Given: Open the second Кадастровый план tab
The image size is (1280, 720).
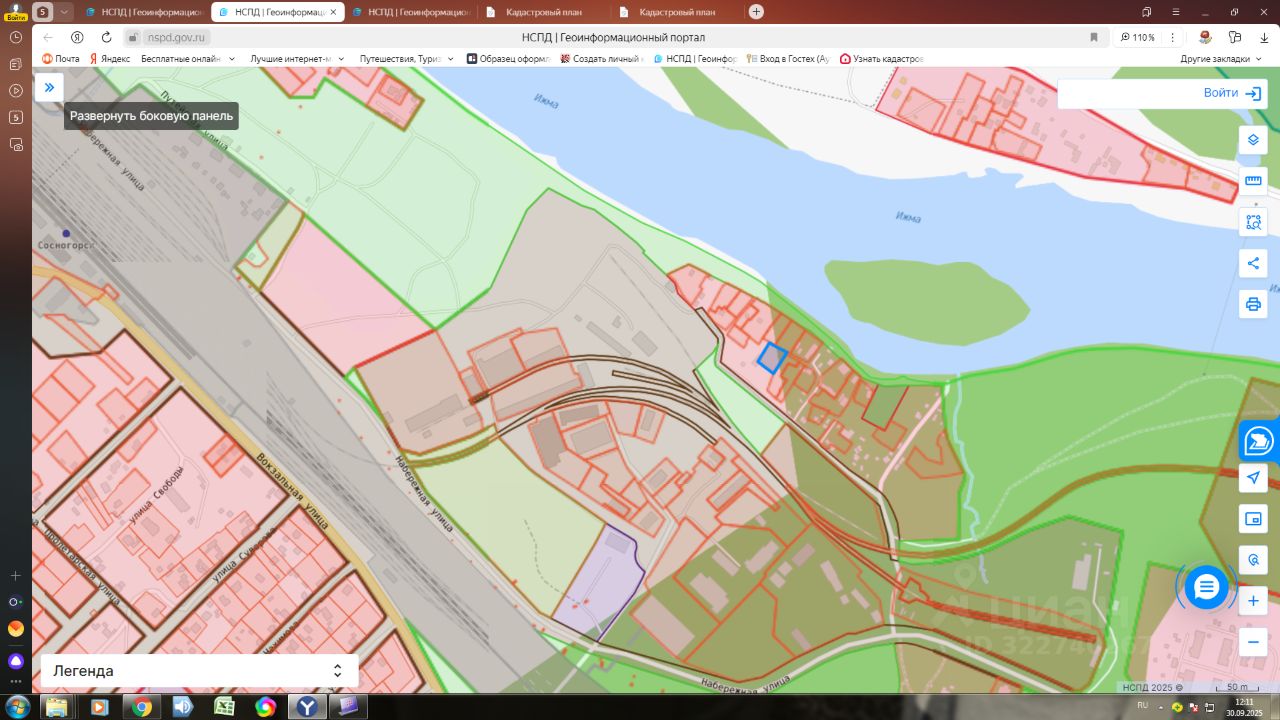Looking at the screenshot, I should 677,12.
